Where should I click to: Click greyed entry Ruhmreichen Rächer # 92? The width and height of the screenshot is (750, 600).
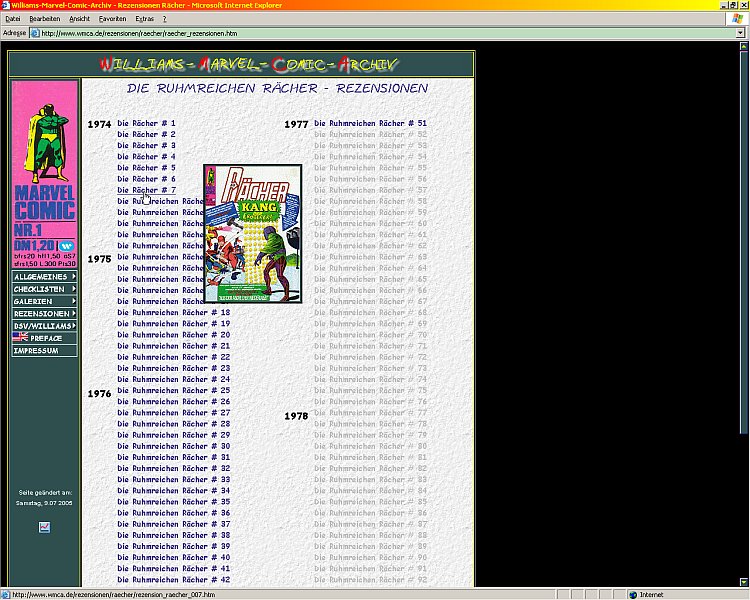point(370,579)
